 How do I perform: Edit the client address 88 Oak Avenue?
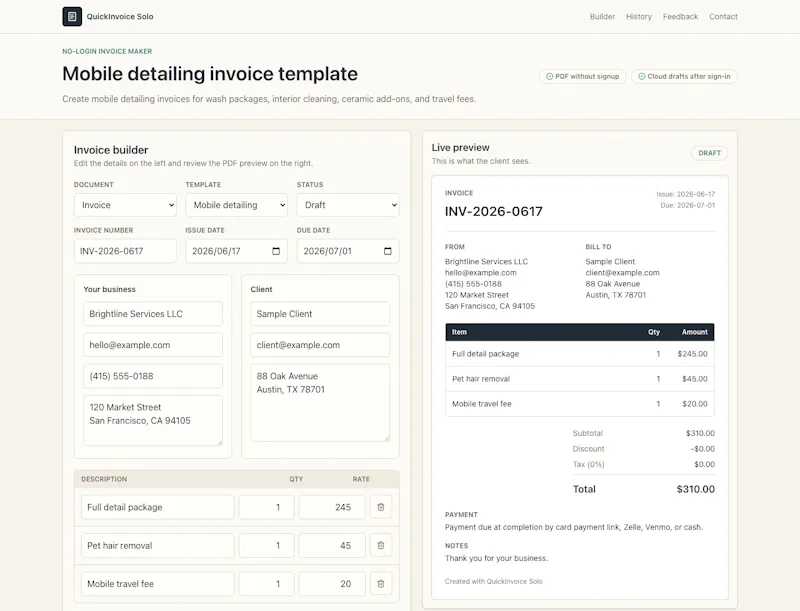tap(320, 402)
